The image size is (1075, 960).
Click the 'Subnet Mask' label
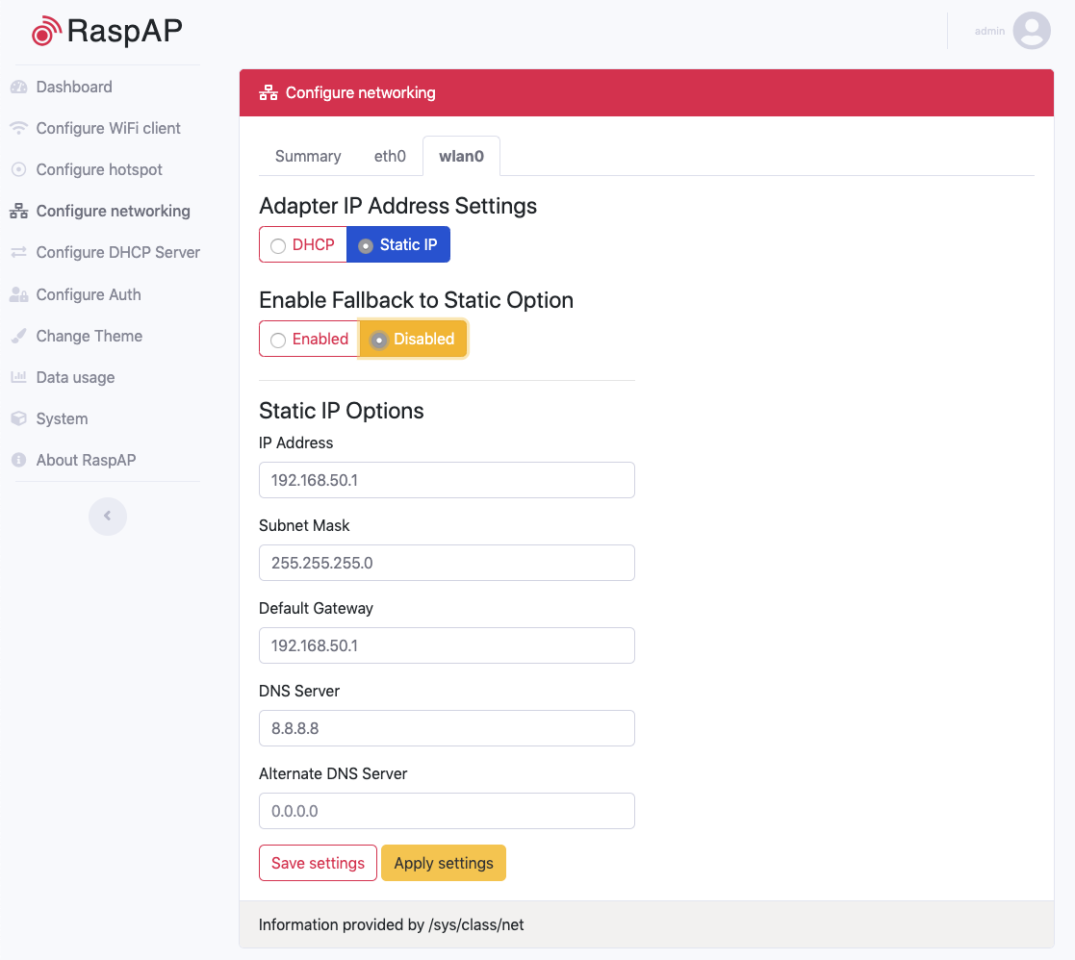coord(304,525)
